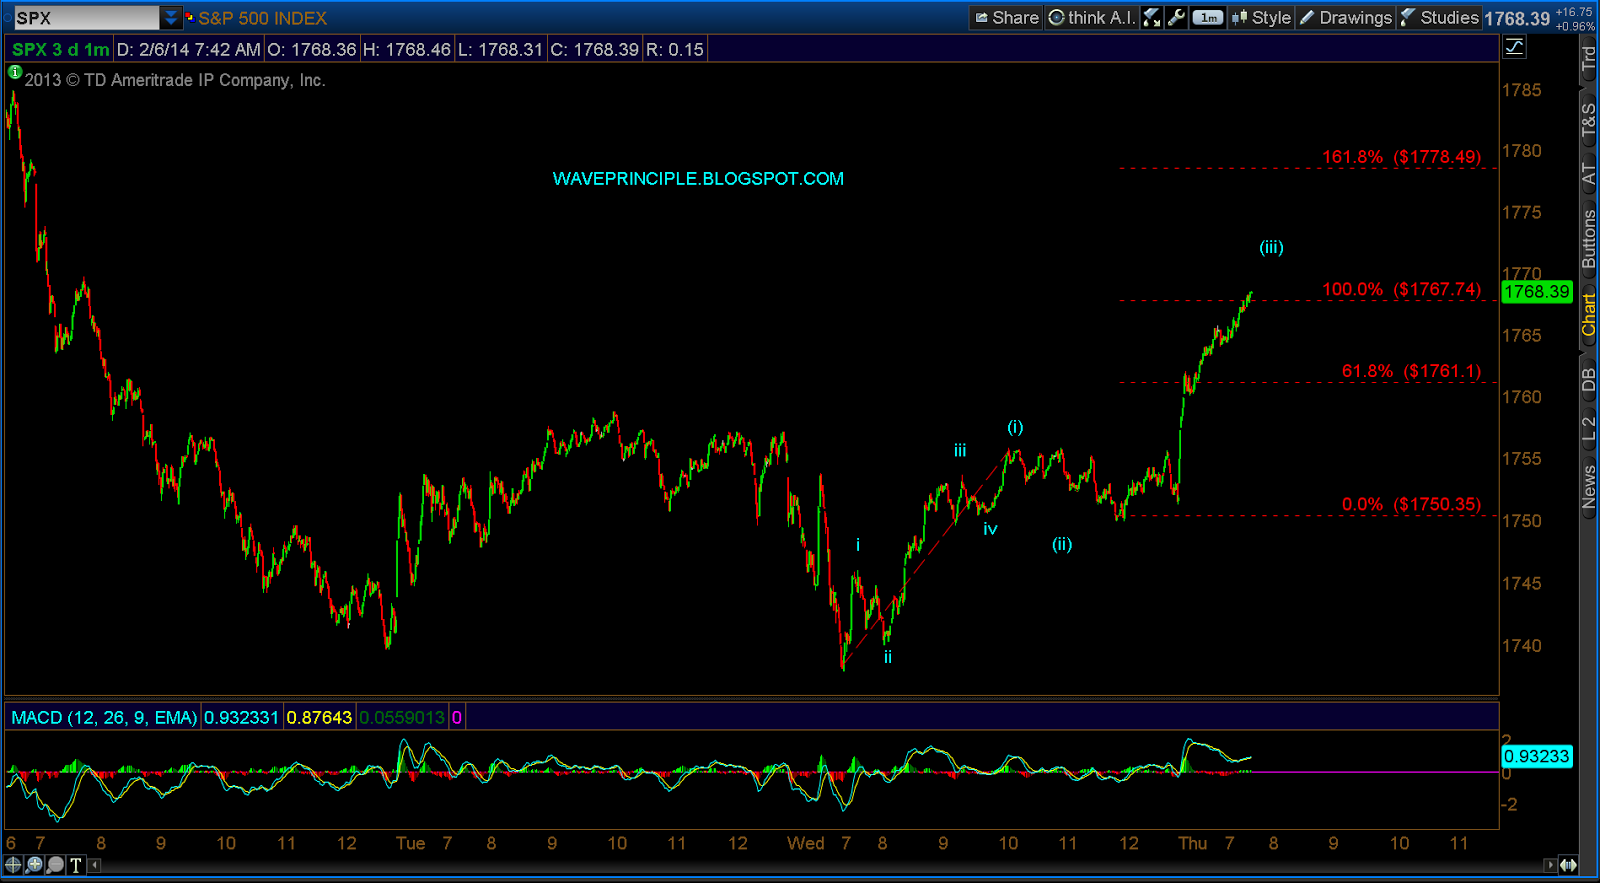1600x883 pixels.
Task: Click the O: 1768.36 open value
Action: [x=311, y=49]
